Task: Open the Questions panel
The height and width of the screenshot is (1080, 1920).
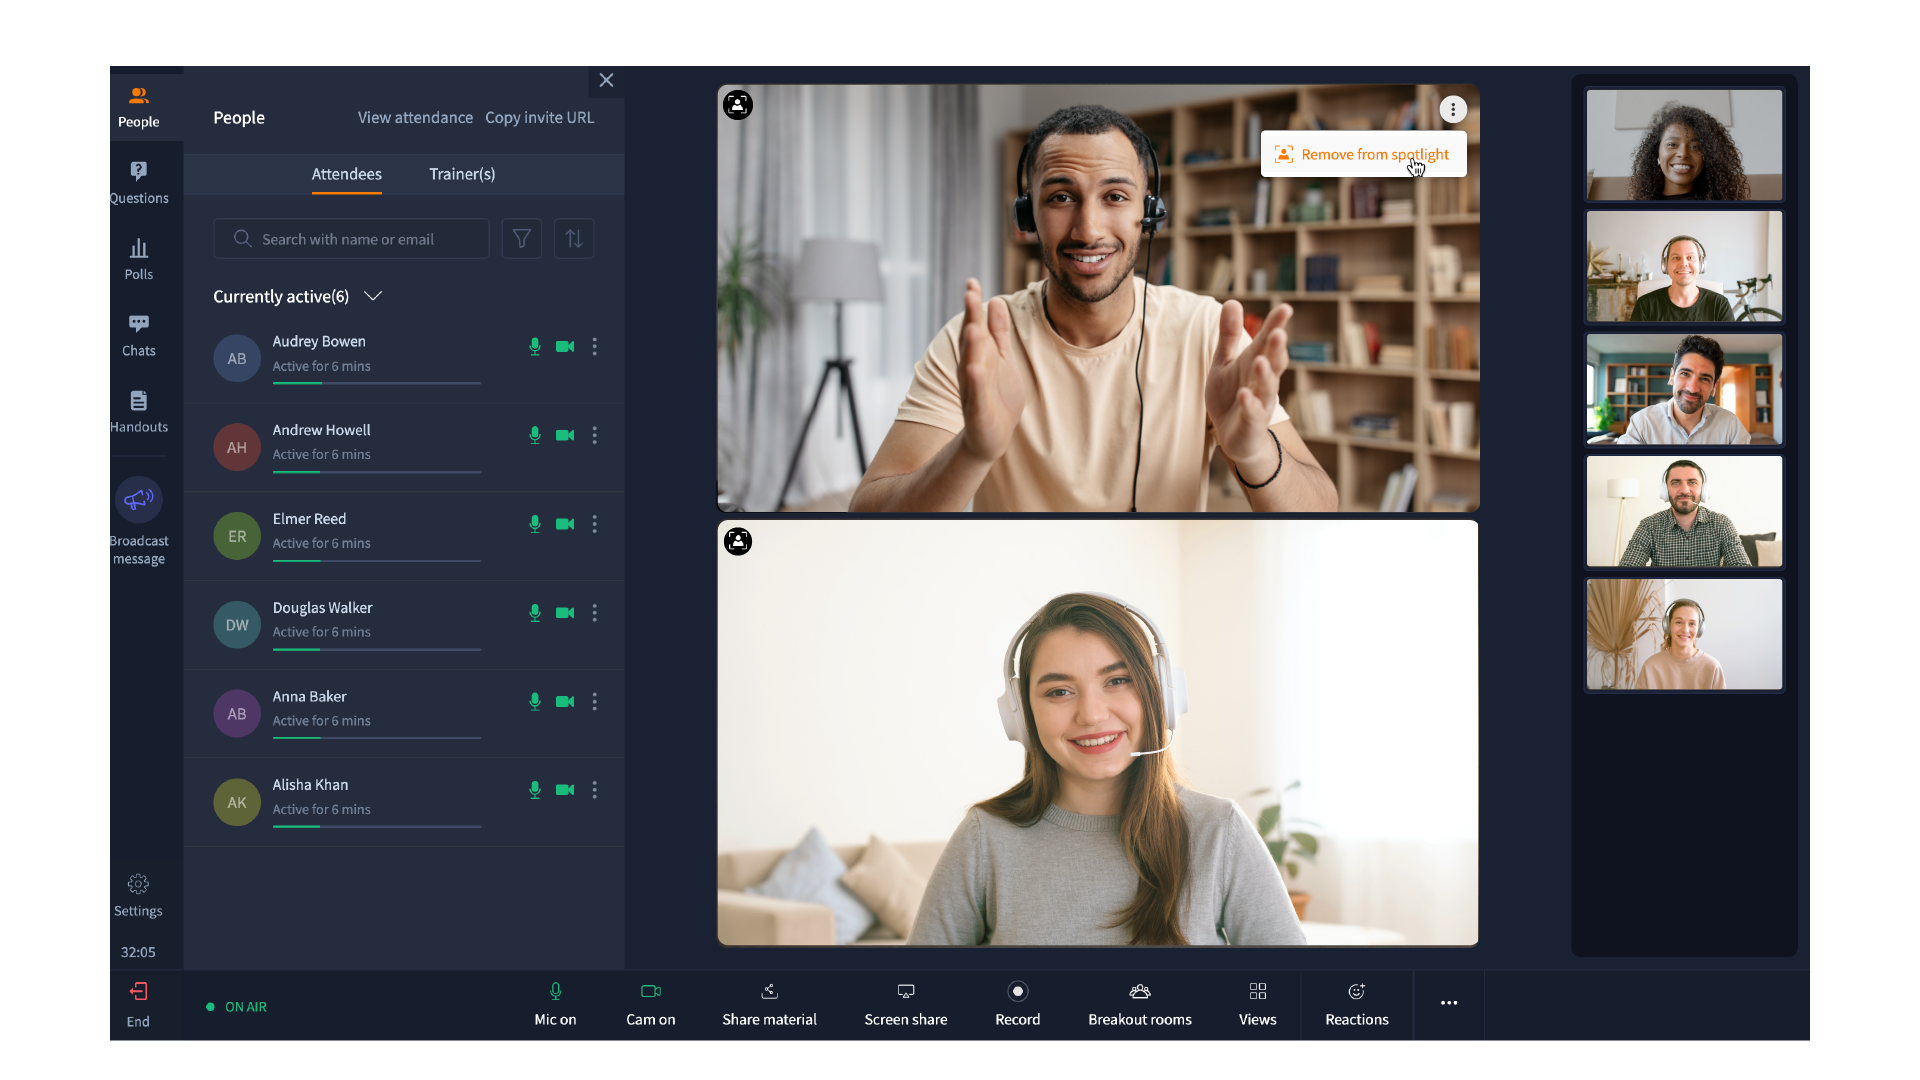Action: point(139,183)
